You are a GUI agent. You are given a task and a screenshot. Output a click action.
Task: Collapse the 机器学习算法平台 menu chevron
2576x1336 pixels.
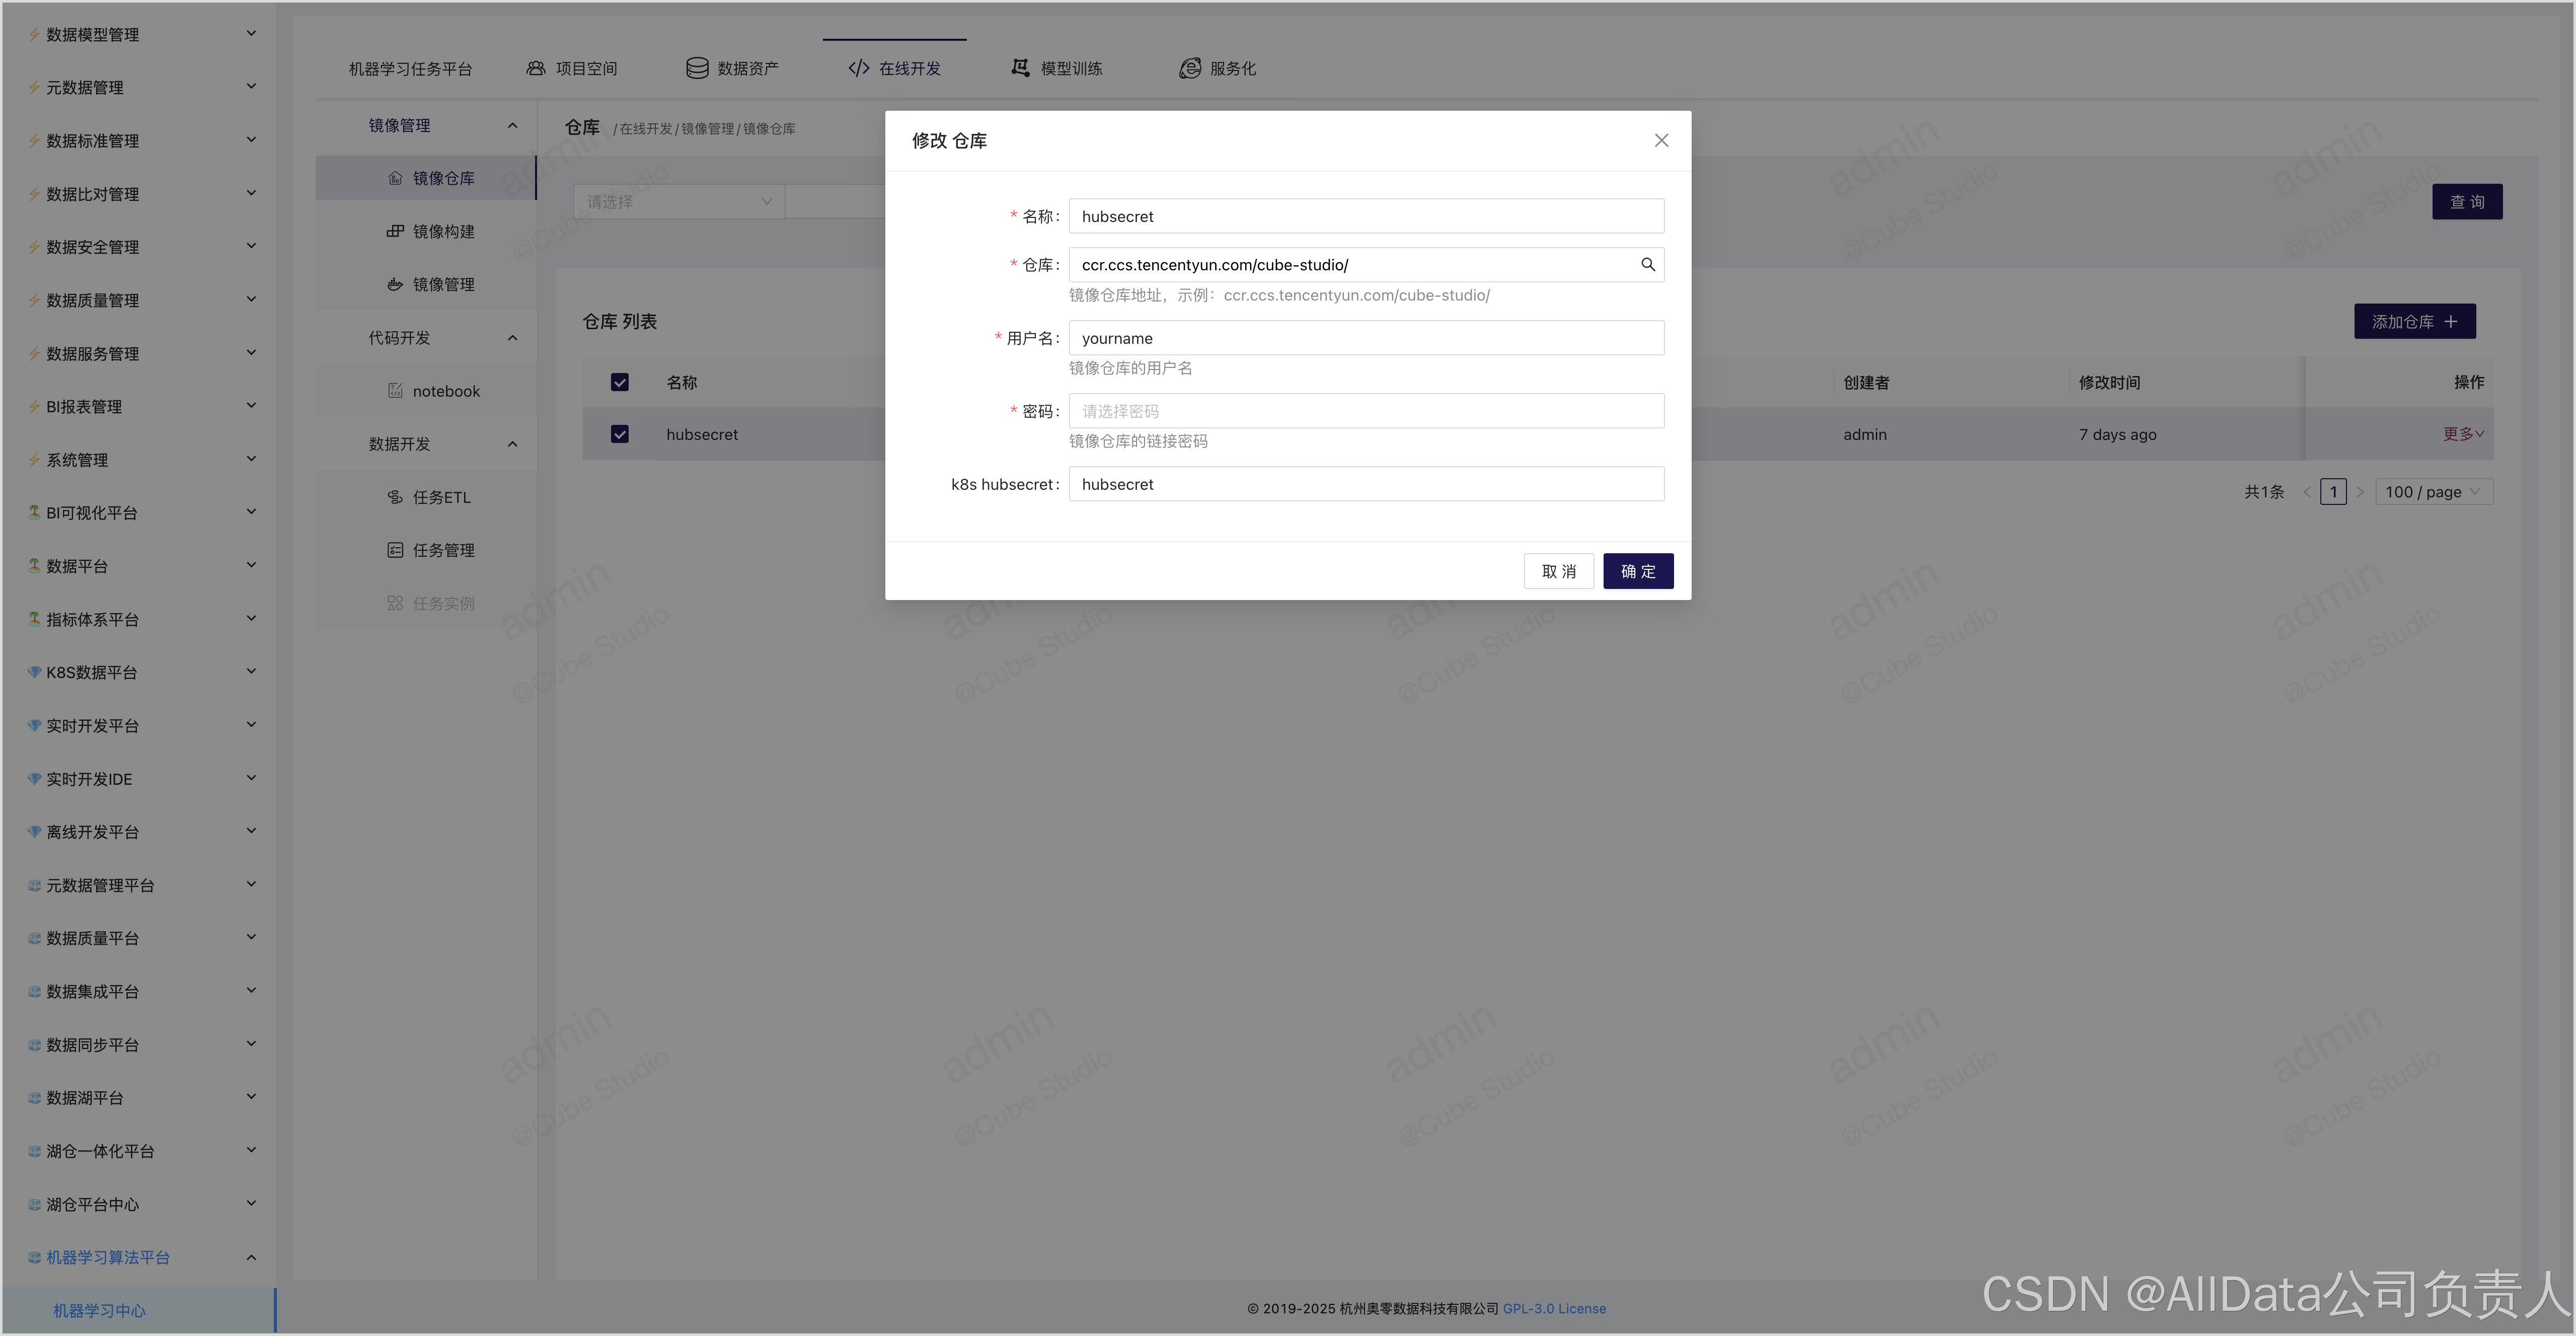click(251, 1257)
